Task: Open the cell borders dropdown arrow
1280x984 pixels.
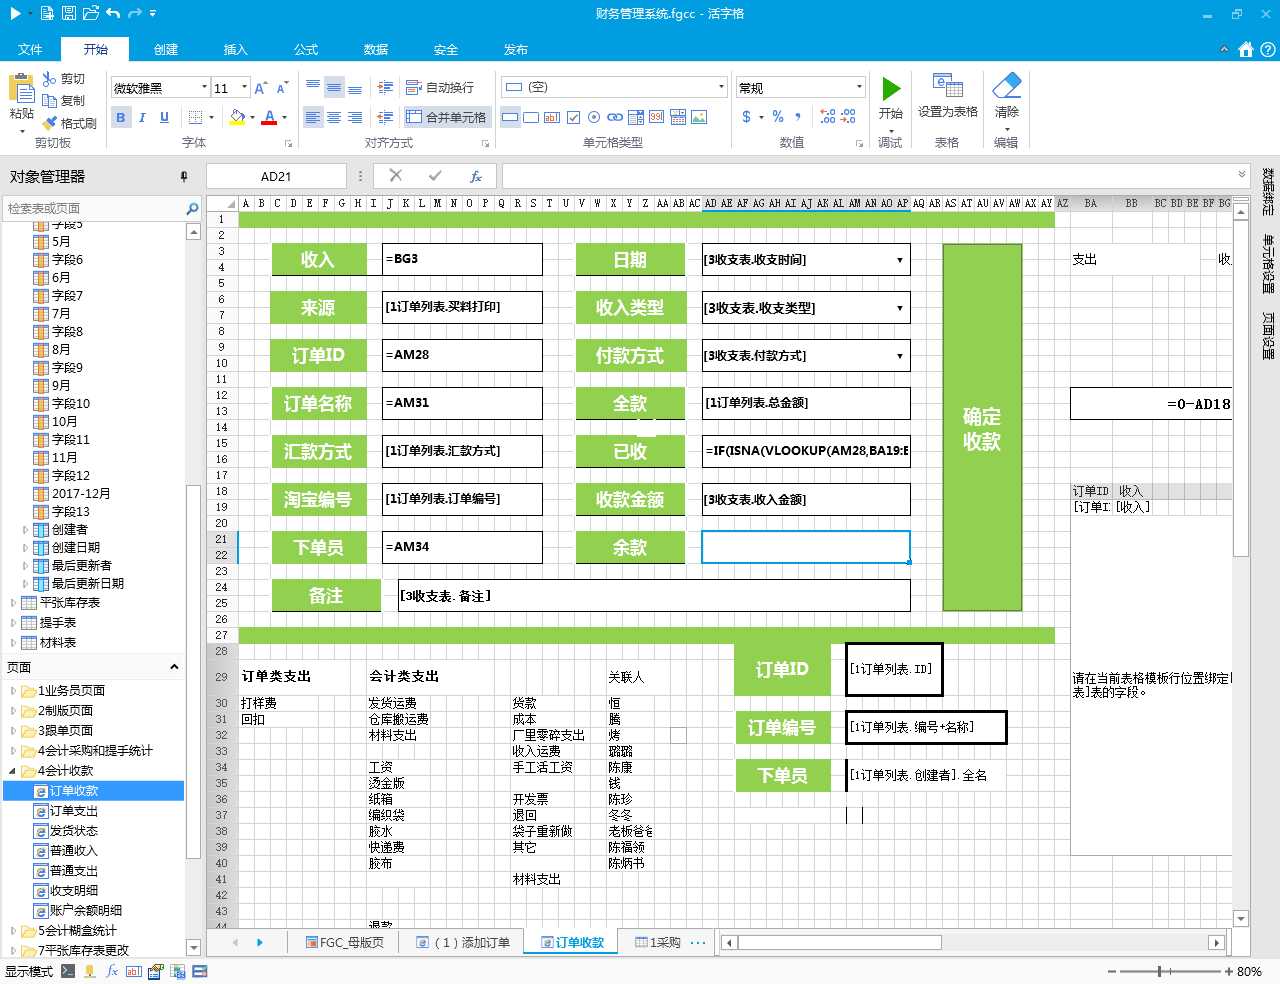Action: pos(212,118)
